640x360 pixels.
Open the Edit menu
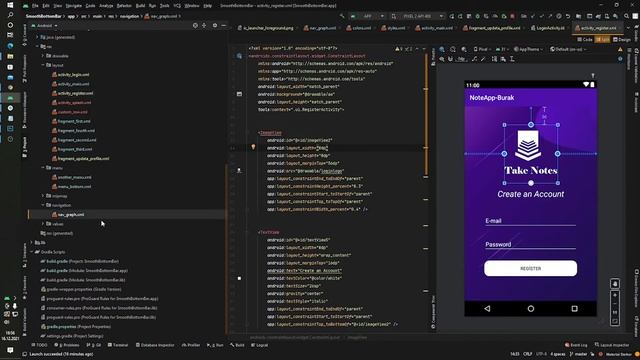coord(46,6)
